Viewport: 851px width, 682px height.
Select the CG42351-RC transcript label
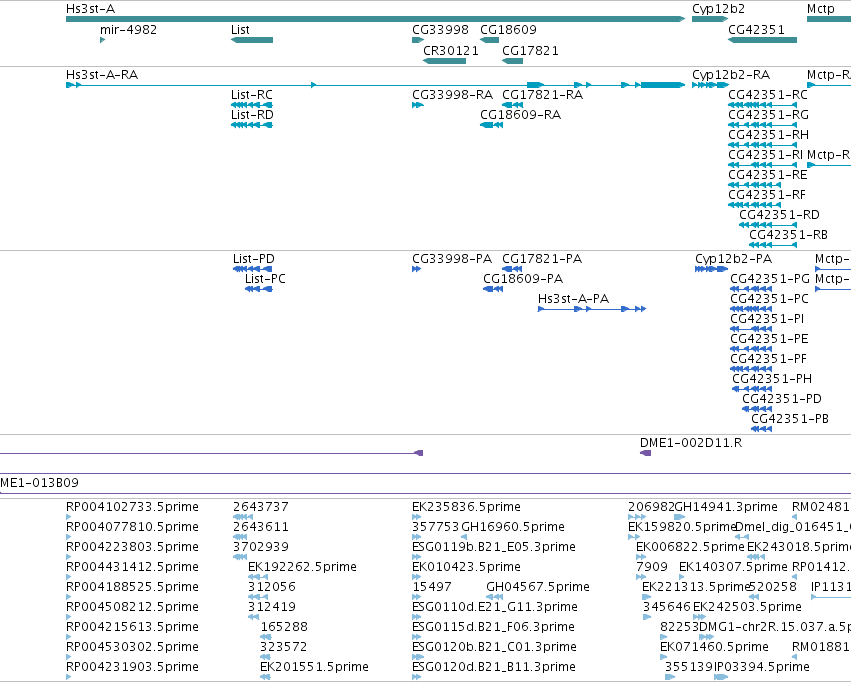coord(768,95)
